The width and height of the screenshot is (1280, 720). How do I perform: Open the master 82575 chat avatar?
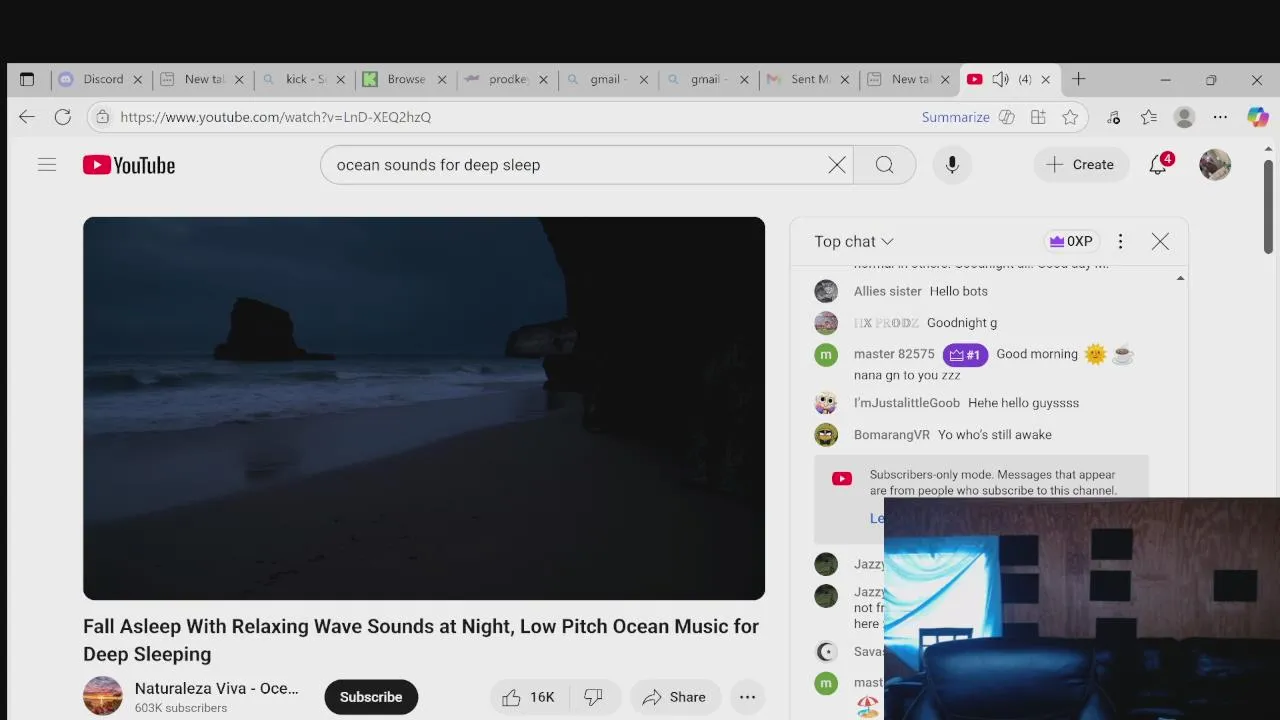click(x=826, y=354)
